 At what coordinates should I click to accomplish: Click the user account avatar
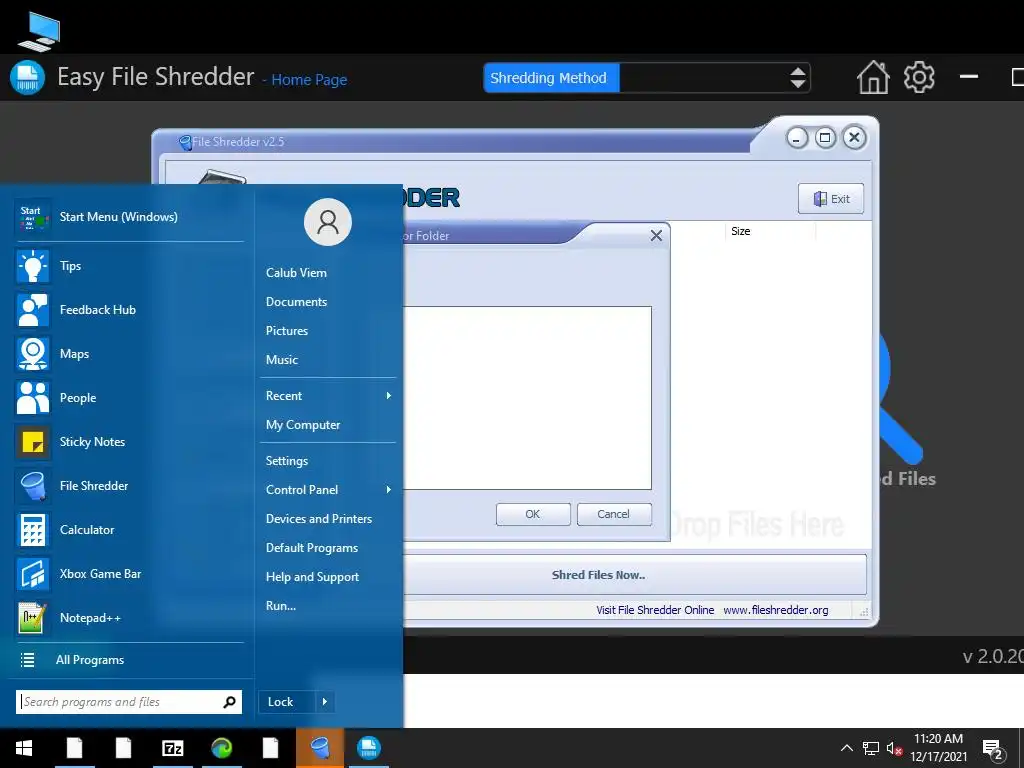[328, 222]
